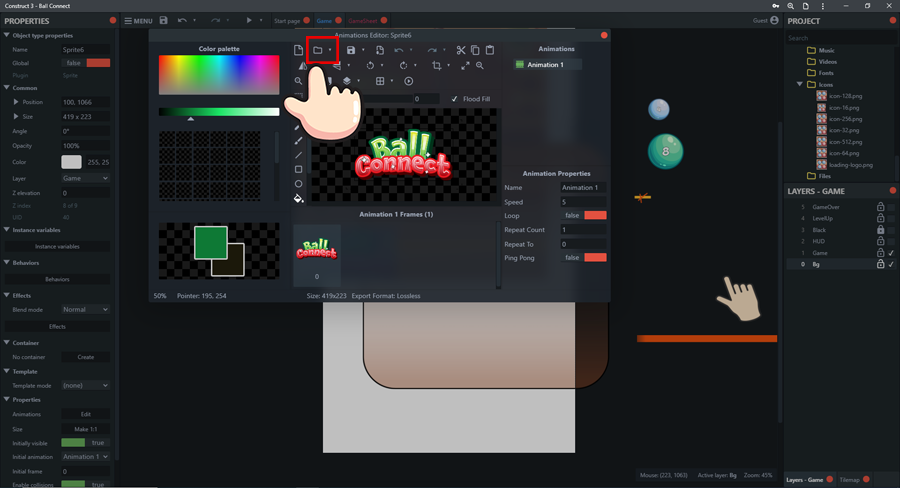Toggle visibility checkbox of Game layer
This screenshot has height=488, width=900.
pos(891,253)
